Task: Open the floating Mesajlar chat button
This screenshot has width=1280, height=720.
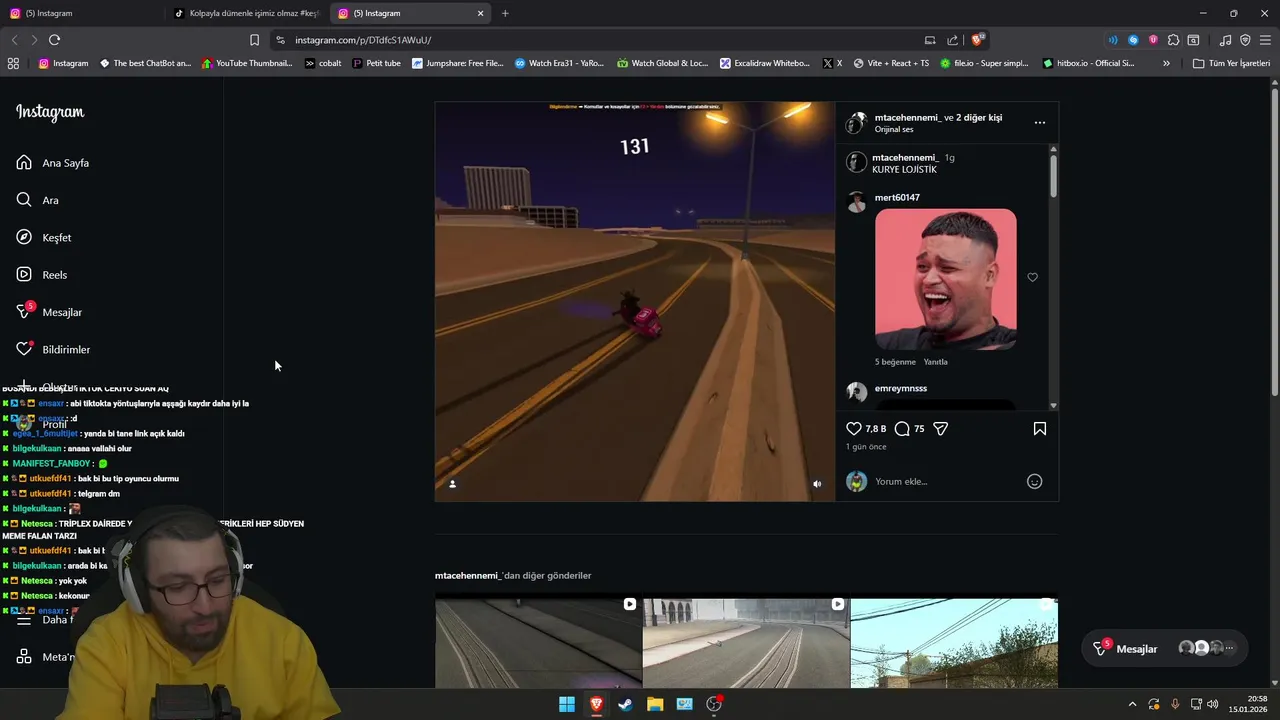Action: [x=1165, y=649]
